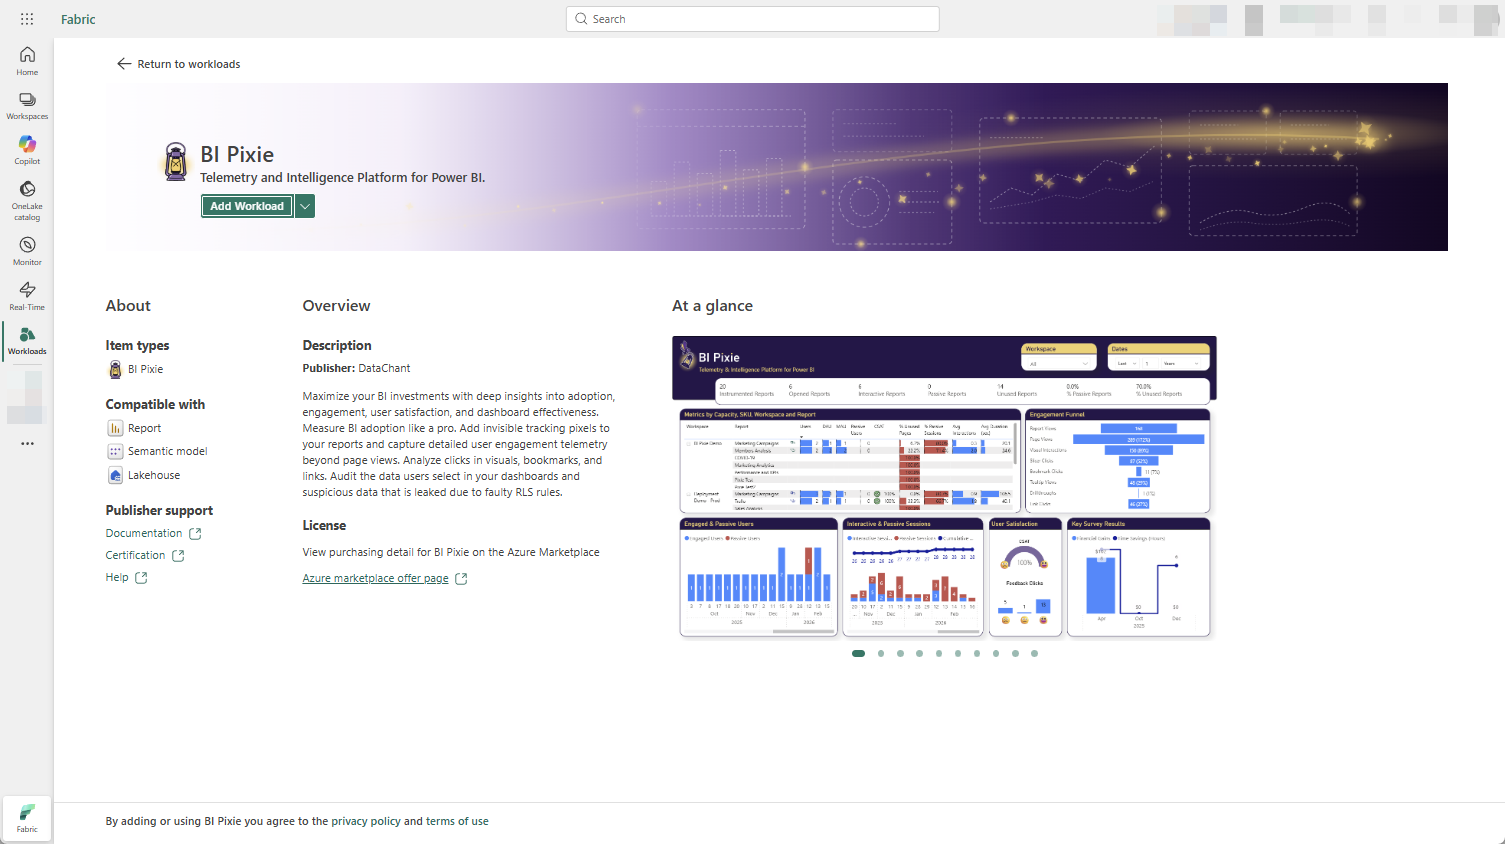Select the eighth carousel dot
Image resolution: width=1505 pixels, height=844 pixels.
[996, 654]
